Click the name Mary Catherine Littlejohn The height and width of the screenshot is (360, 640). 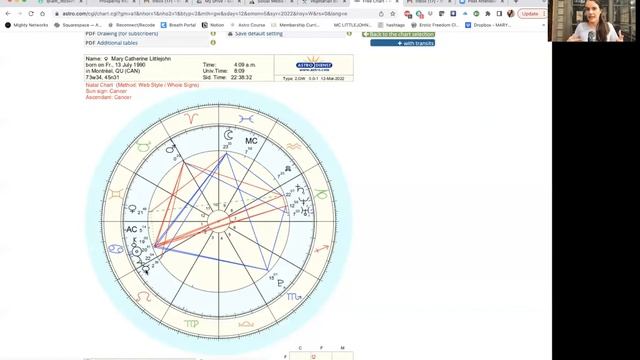[141, 59]
